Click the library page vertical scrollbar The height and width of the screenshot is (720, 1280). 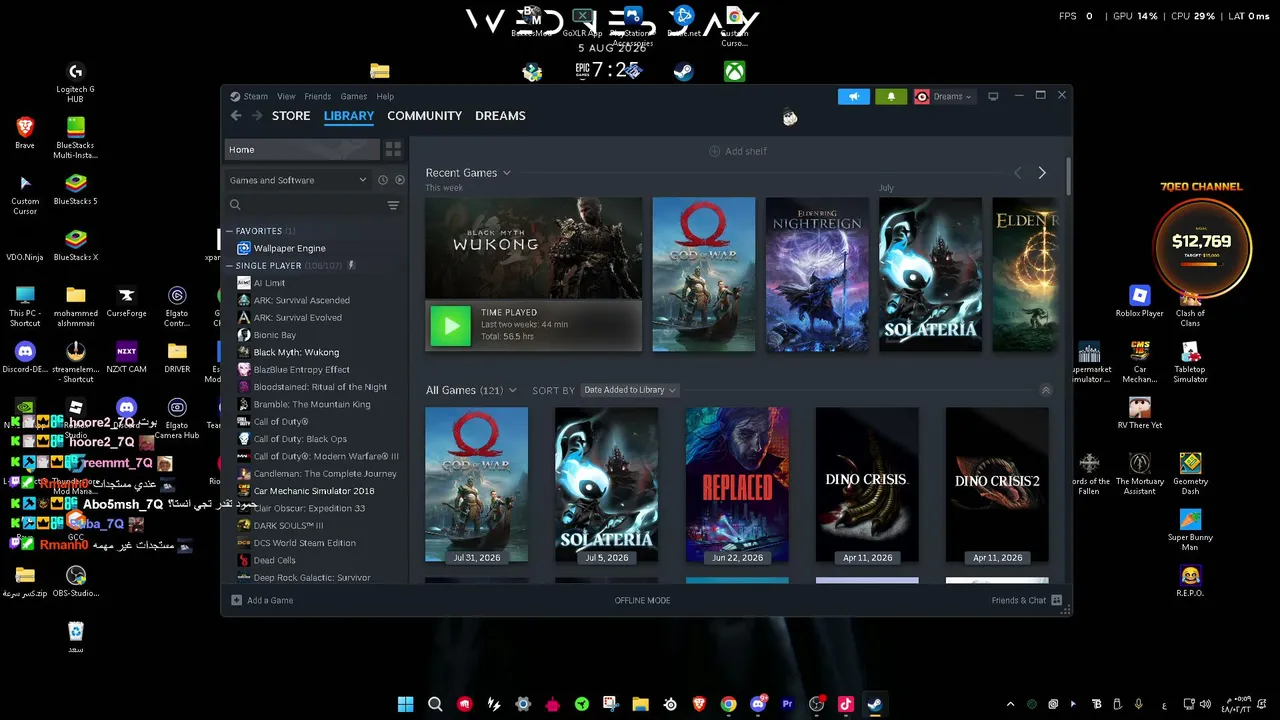[1068, 177]
